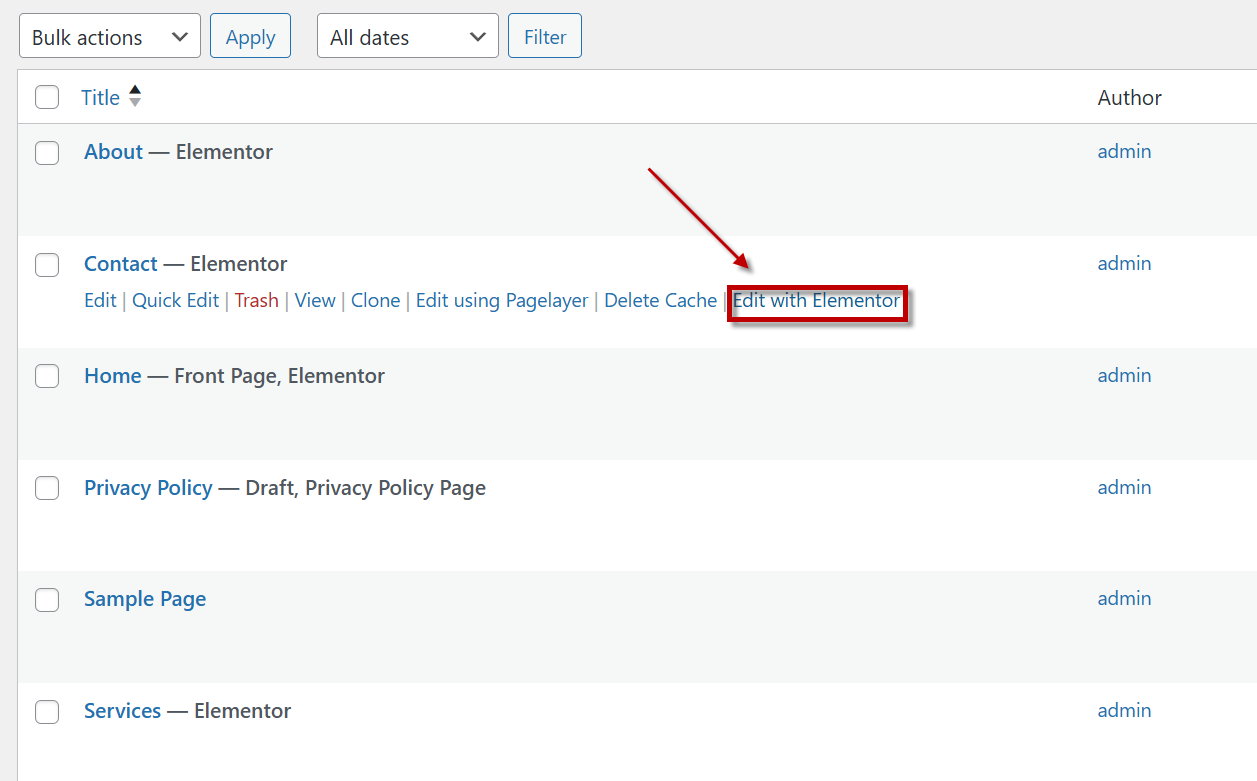Click Quick Edit under Contact
The width and height of the screenshot is (1257, 781).
175,301
